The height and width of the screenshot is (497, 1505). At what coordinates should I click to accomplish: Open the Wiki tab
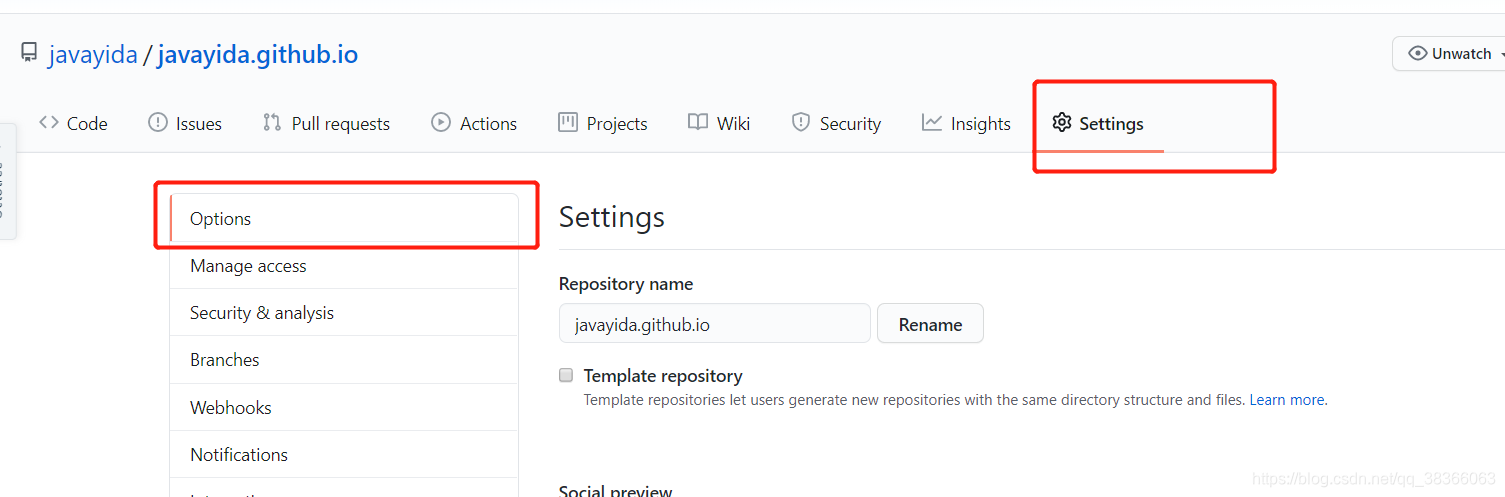pyautogui.click(x=719, y=124)
